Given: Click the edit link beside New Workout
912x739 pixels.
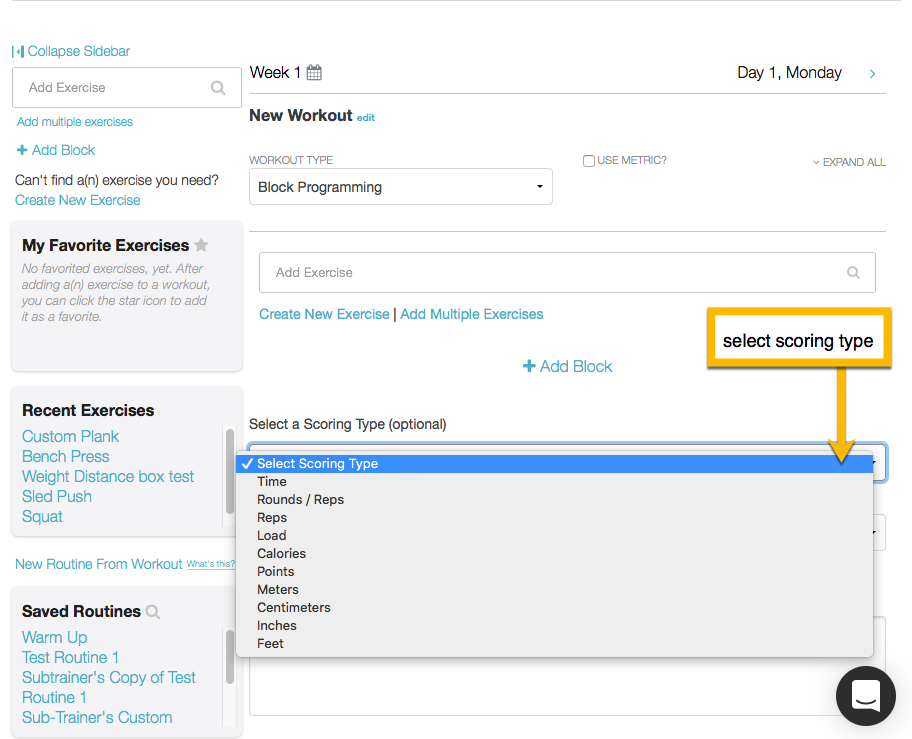Looking at the screenshot, I should [366, 118].
